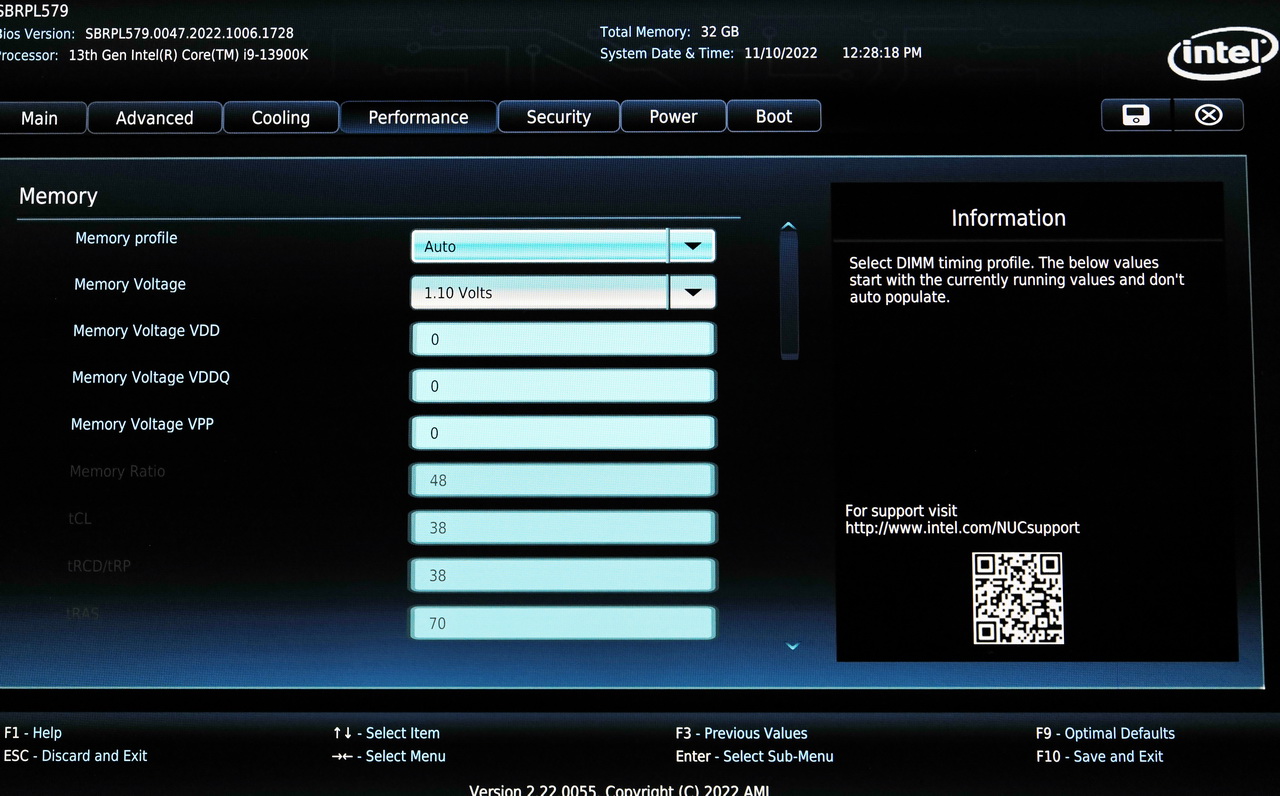Click F3 - Previous Values
Image resolution: width=1280 pixels, height=796 pixels.
pos(741,733)
